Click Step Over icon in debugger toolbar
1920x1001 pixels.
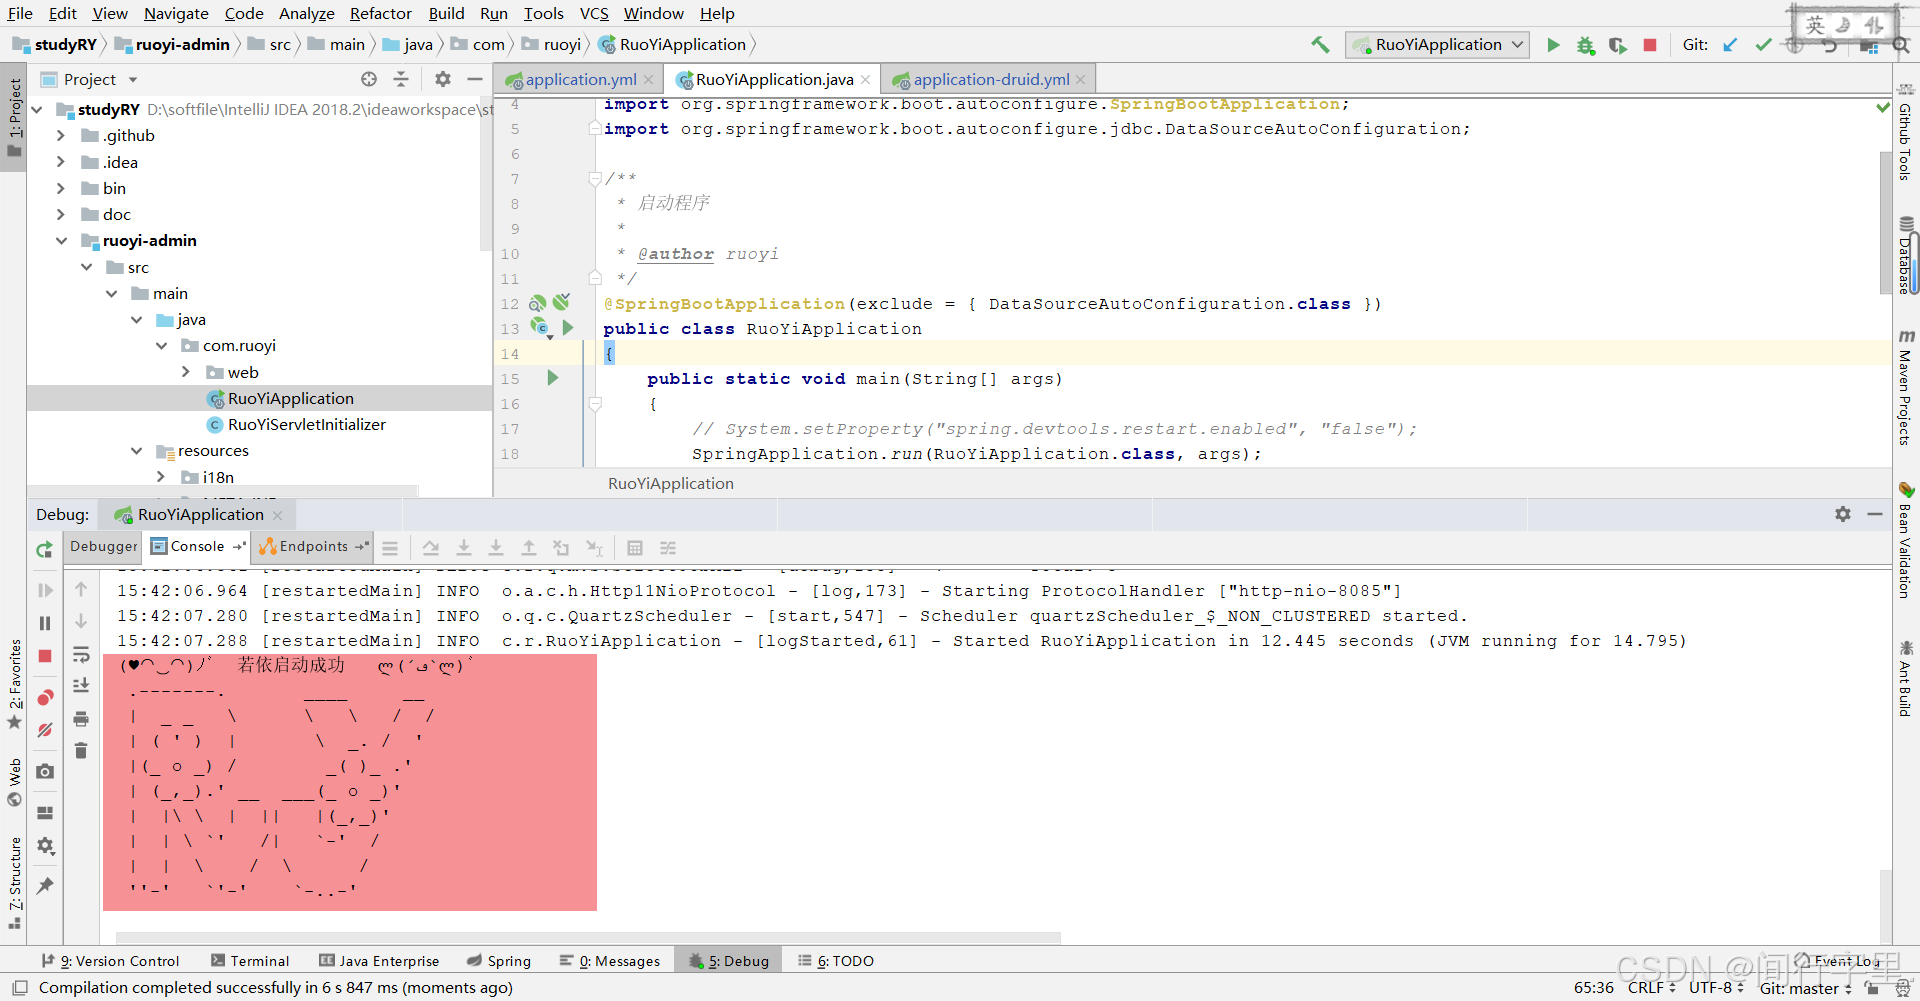pyautogui.click(x=431, y=548)
